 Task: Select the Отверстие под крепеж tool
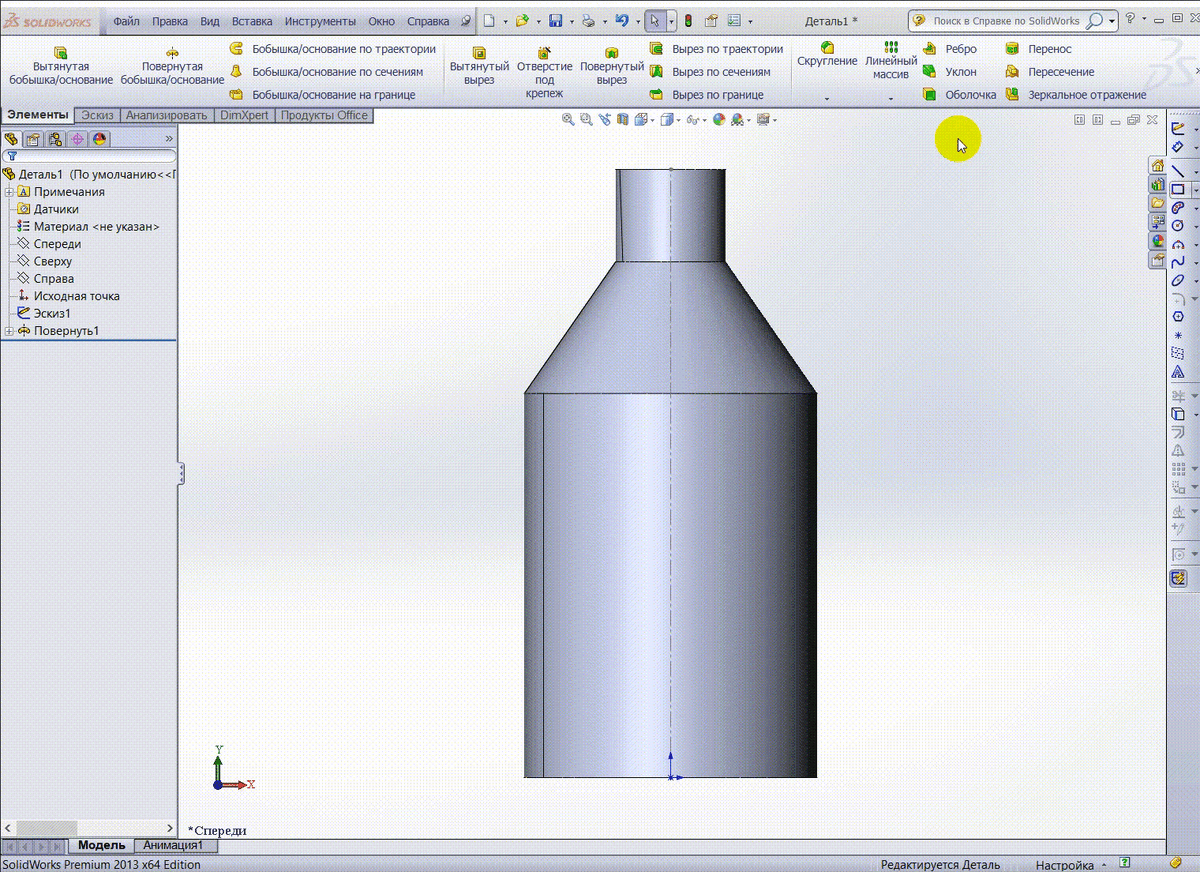[x=544, y=72]
